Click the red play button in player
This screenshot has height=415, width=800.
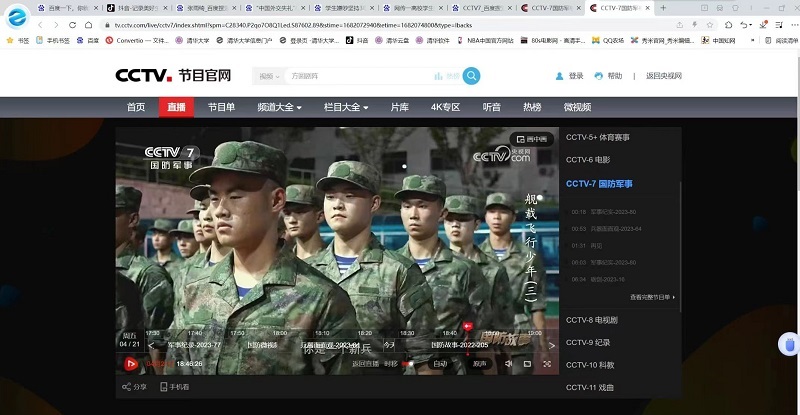(x=131, y=363)
